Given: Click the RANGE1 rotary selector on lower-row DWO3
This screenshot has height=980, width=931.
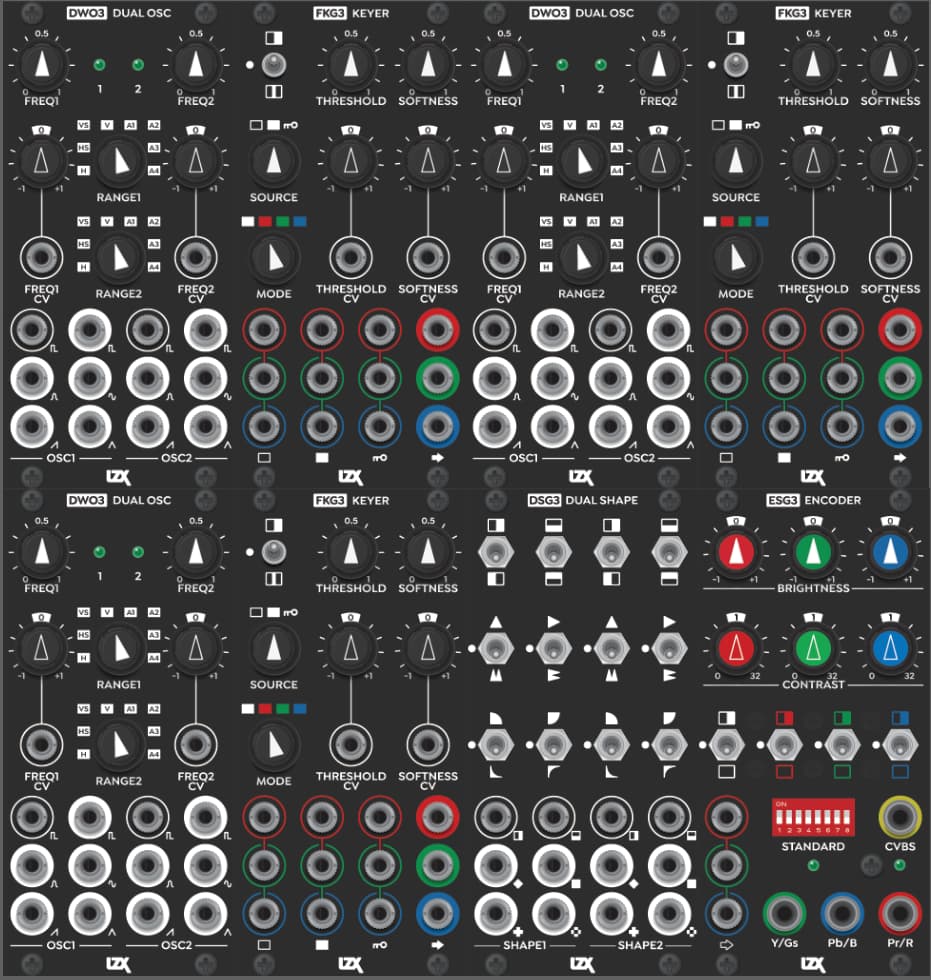Looking at the screenshot, I should (119, 648).
